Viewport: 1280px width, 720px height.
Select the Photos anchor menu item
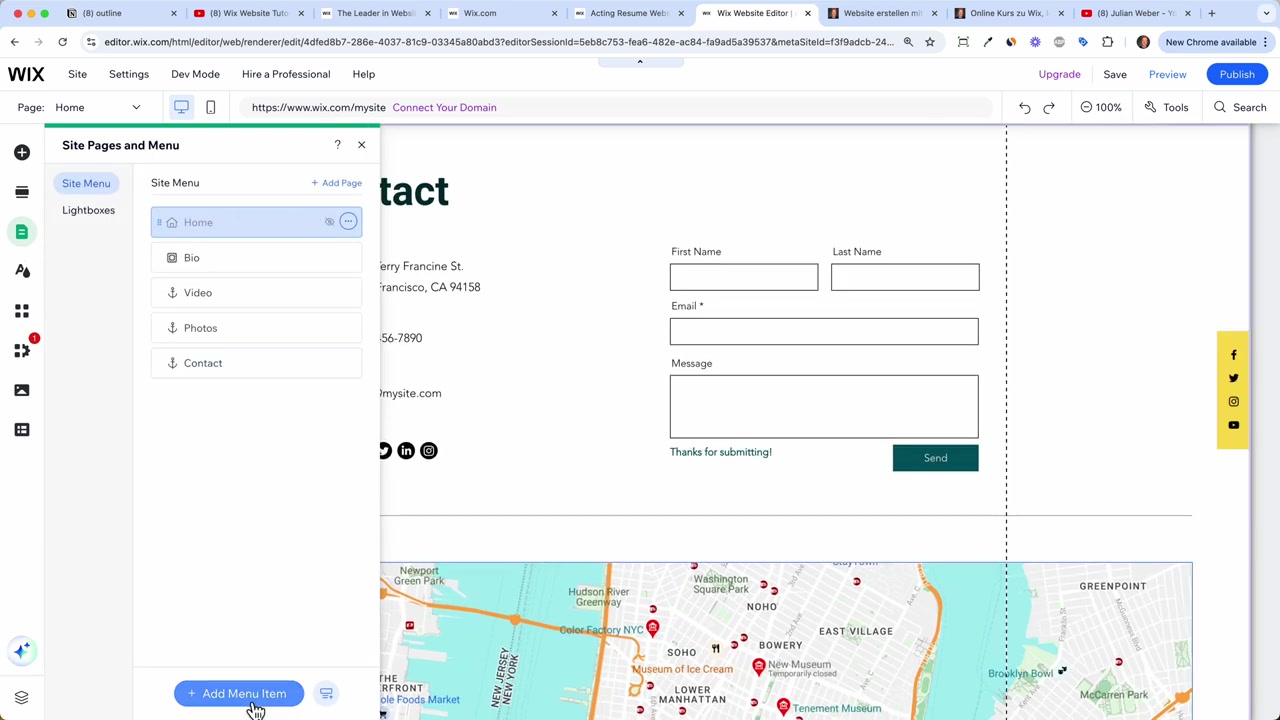tap(256, 328)
